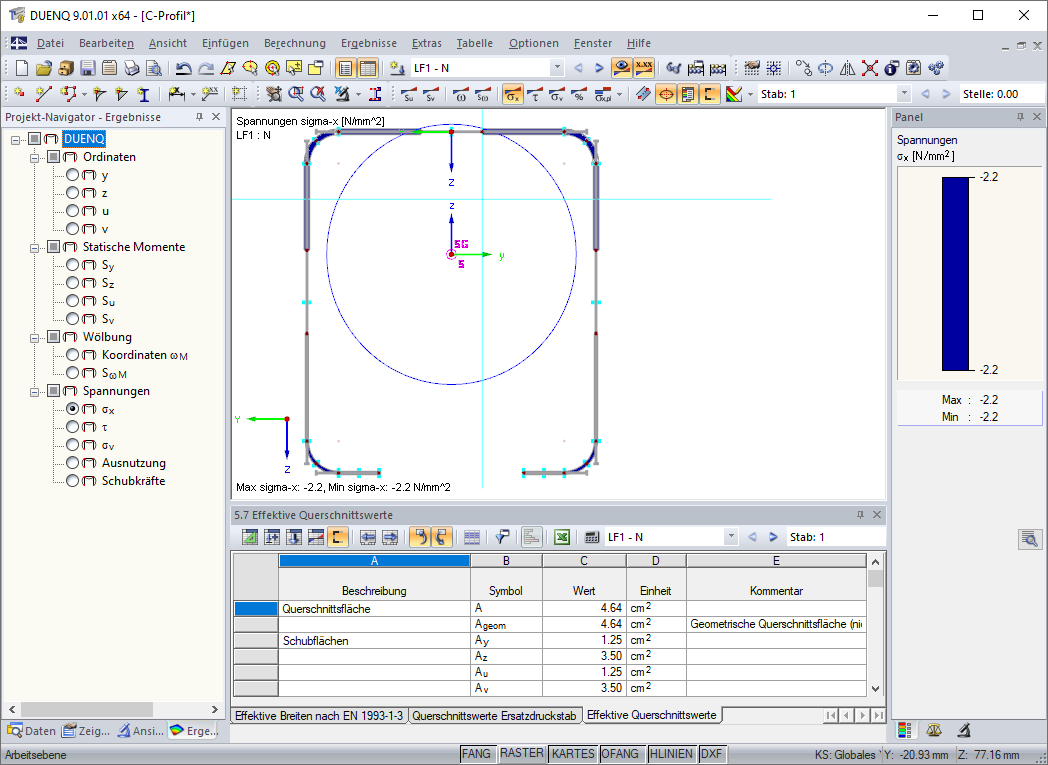Open the new document icon

click(21, 68)
